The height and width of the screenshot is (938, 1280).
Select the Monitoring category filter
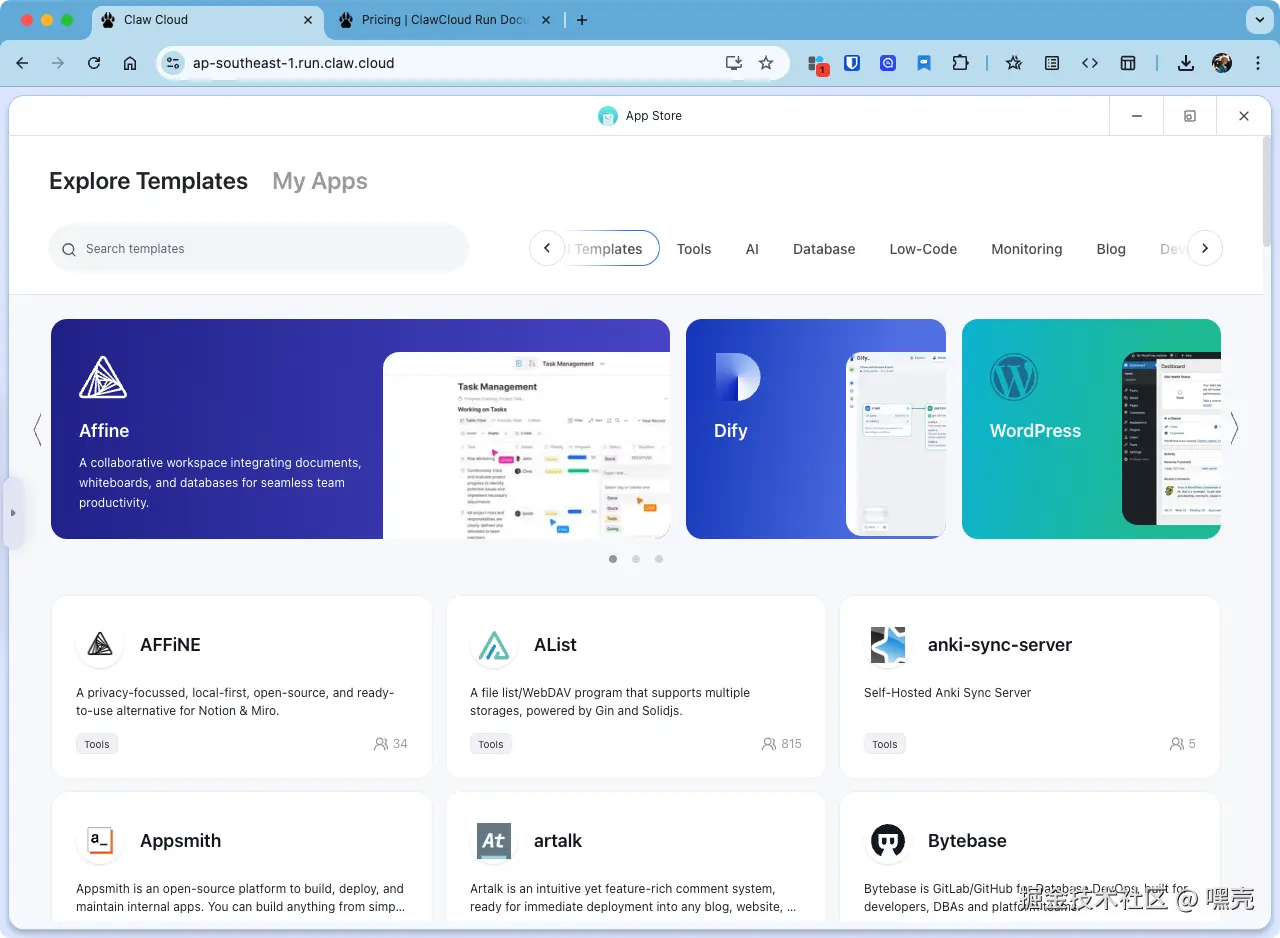coord(1026,248)
